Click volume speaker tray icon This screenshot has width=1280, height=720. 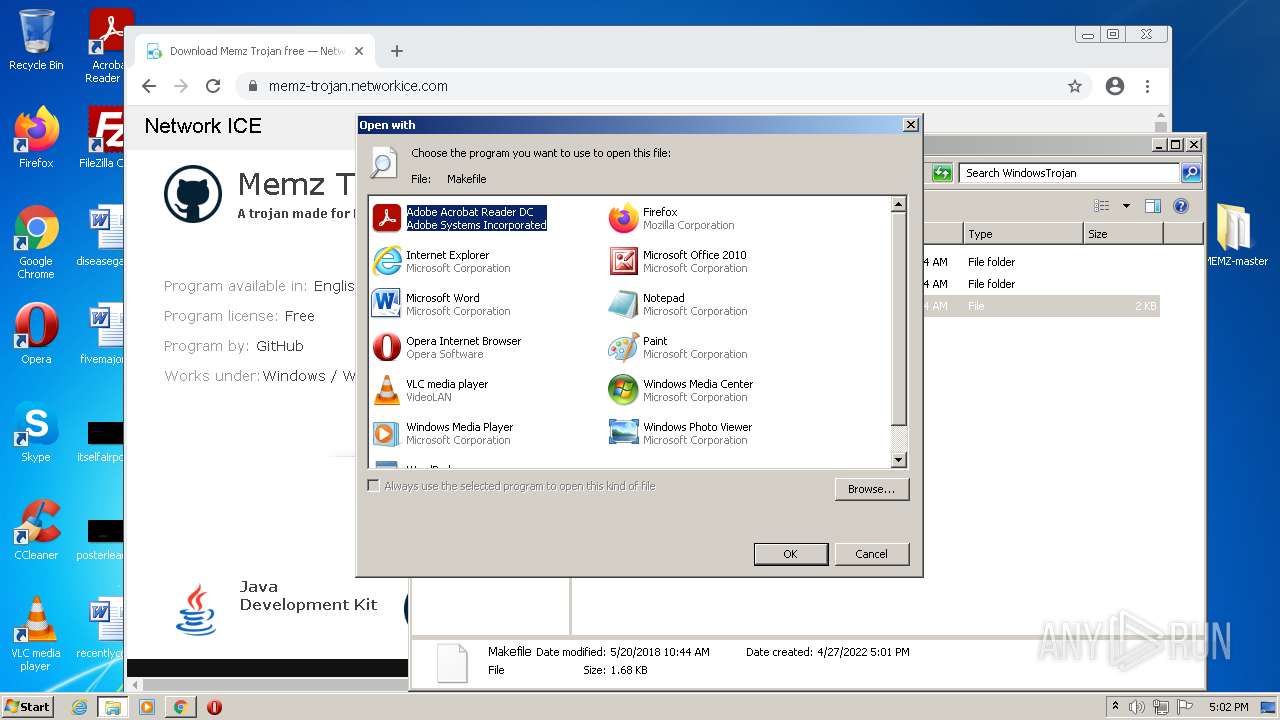pos(1136,707)
